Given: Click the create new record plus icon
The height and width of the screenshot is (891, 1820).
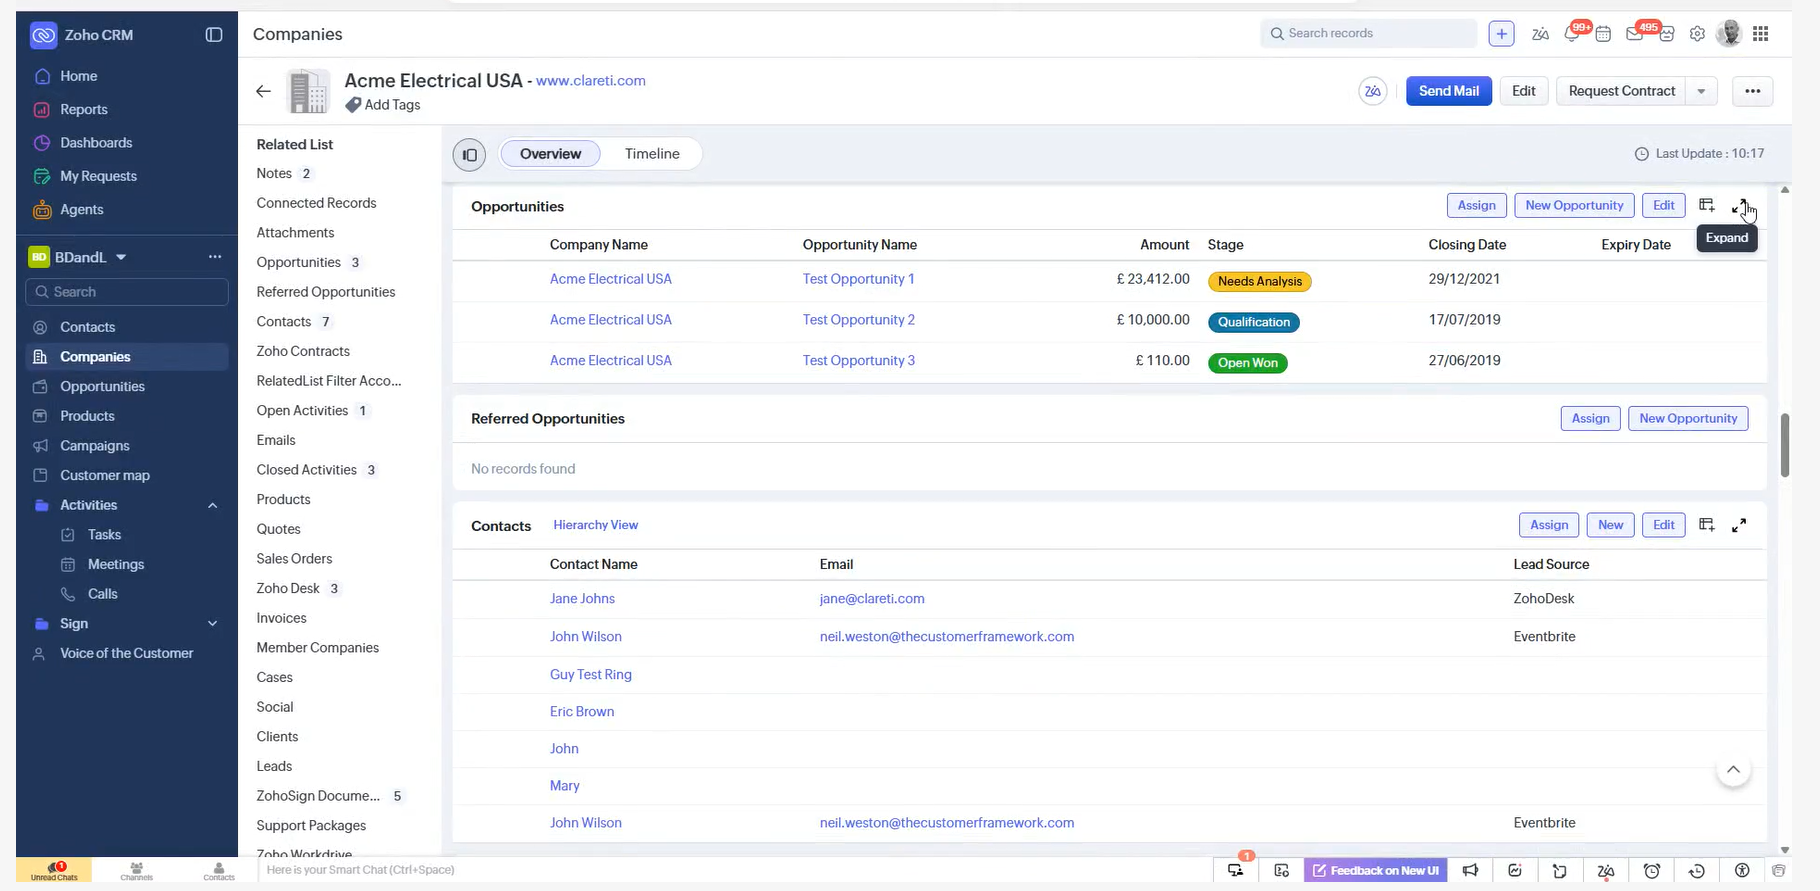Looking at the screenshot, I should click(1501, 34).
